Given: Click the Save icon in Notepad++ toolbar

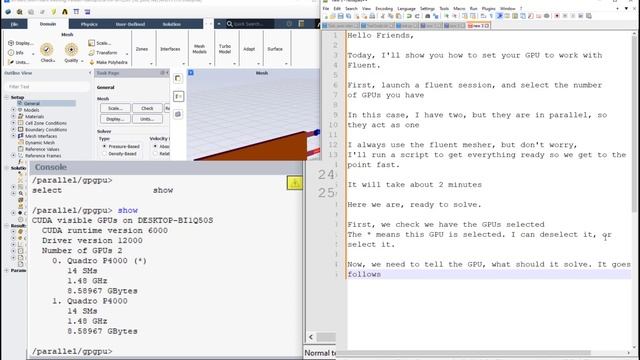Looking at the screenshot, I should coord(341,16).
